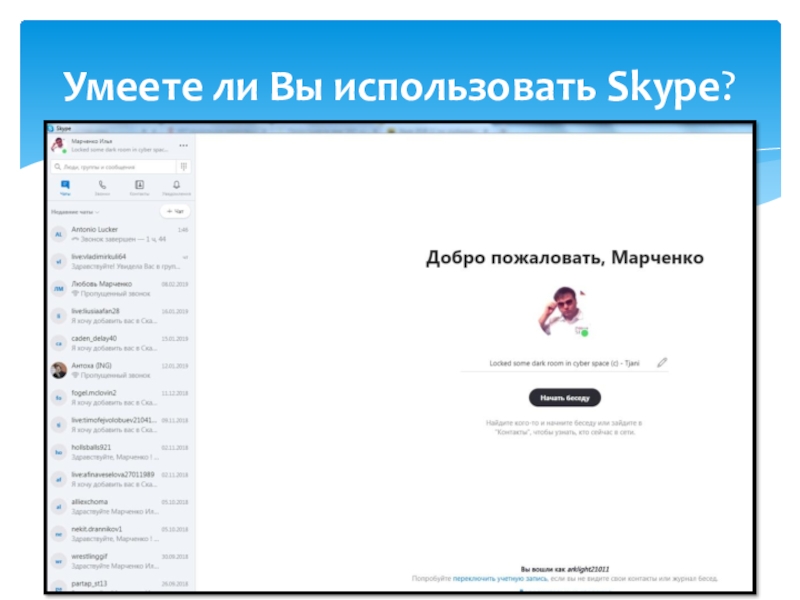Open the chat with Любовь Марченко
The height and width of the screenshot is (600, 800).
pyautogui.click(x=121, y=289)
